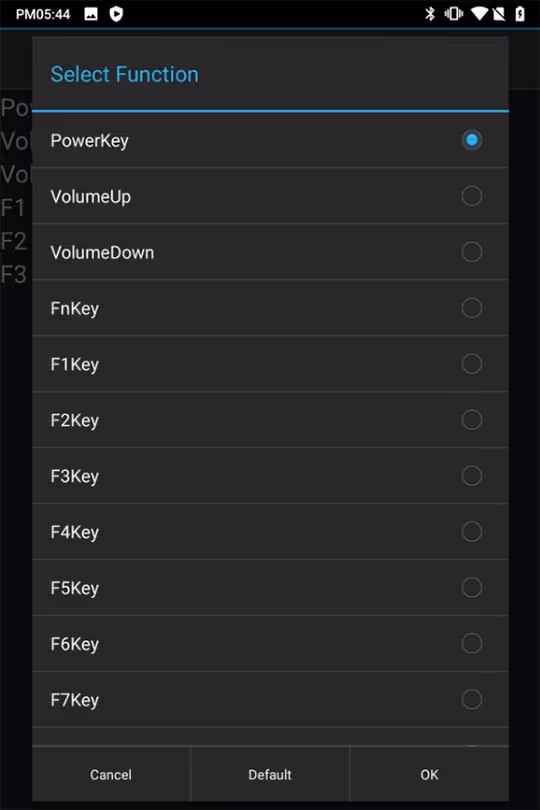Tap the battery charging status icon
Screen dimensions: 540x810
pyautogui.click(x=520, y=13)
